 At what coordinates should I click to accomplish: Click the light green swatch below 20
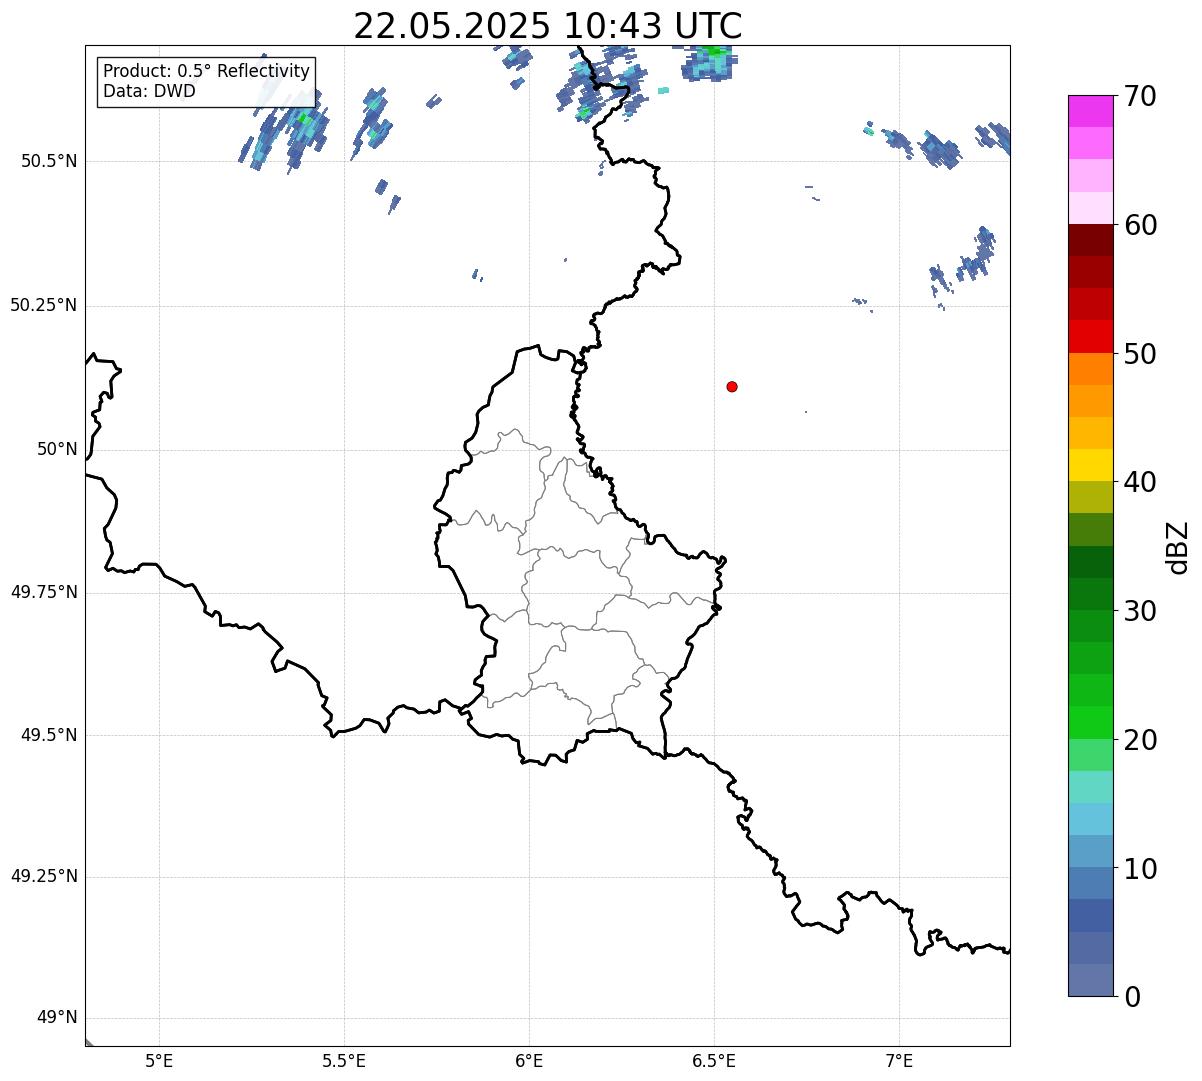pos(1090,755)
